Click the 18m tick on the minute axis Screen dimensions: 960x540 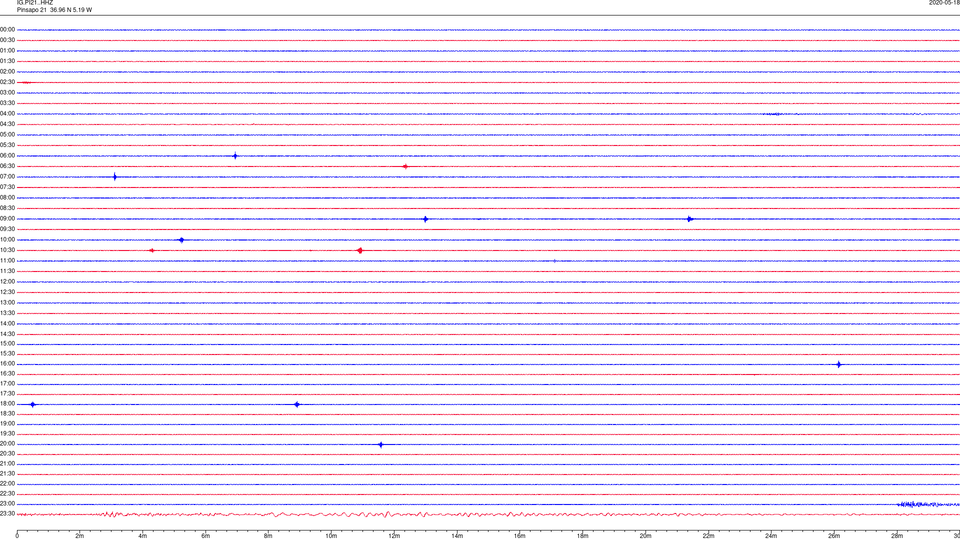583,536
